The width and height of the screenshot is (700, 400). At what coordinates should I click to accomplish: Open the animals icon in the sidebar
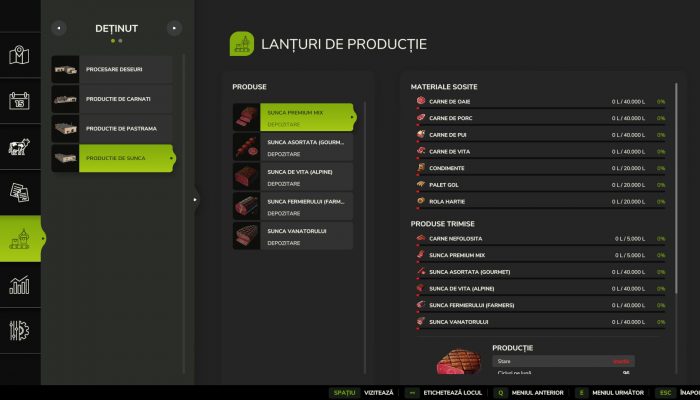click(19, 148)
